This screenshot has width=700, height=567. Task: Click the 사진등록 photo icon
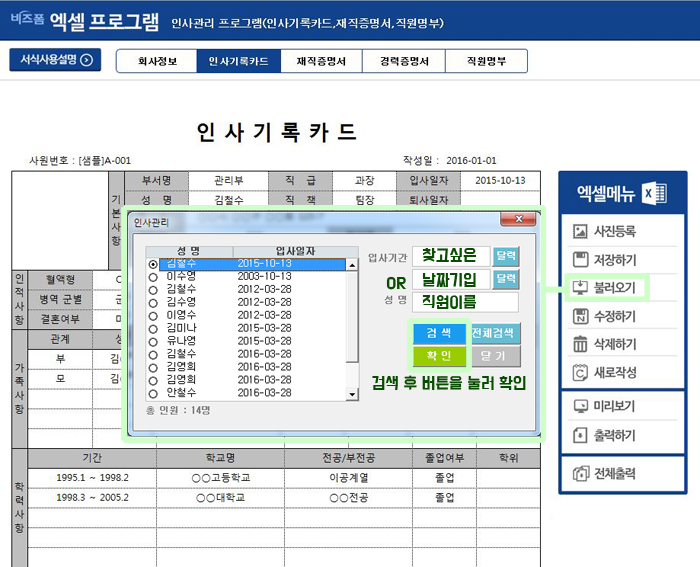[580, 231]
